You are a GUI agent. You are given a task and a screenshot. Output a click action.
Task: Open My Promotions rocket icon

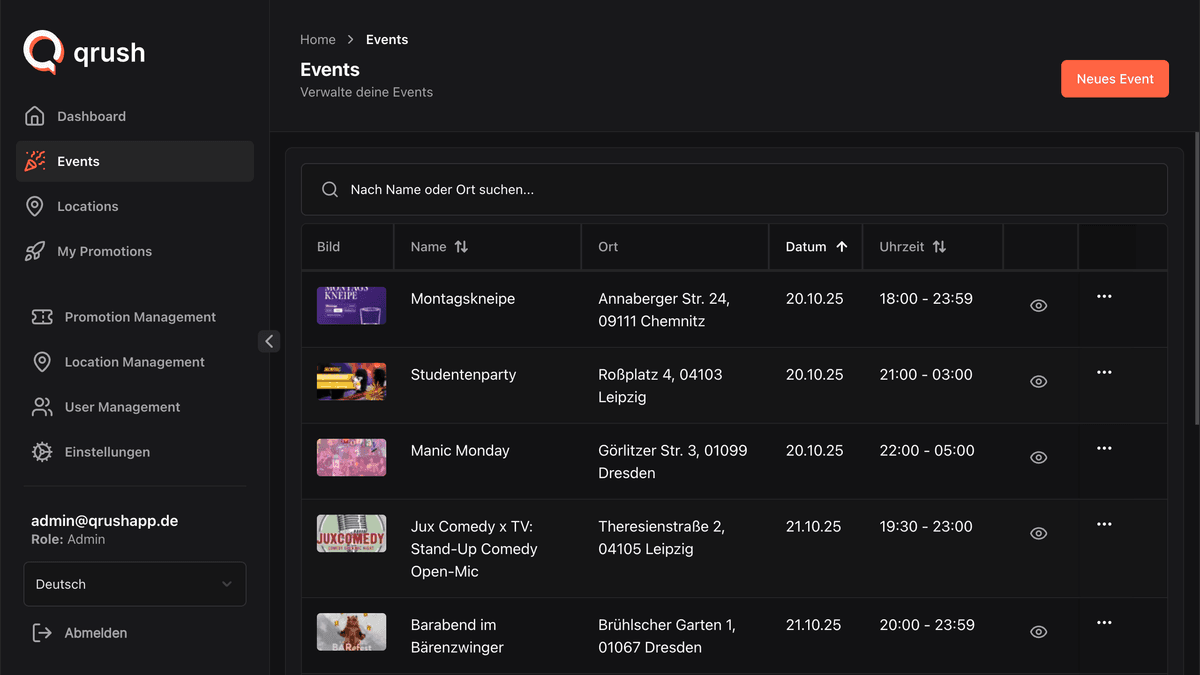[x=35, y=251]
